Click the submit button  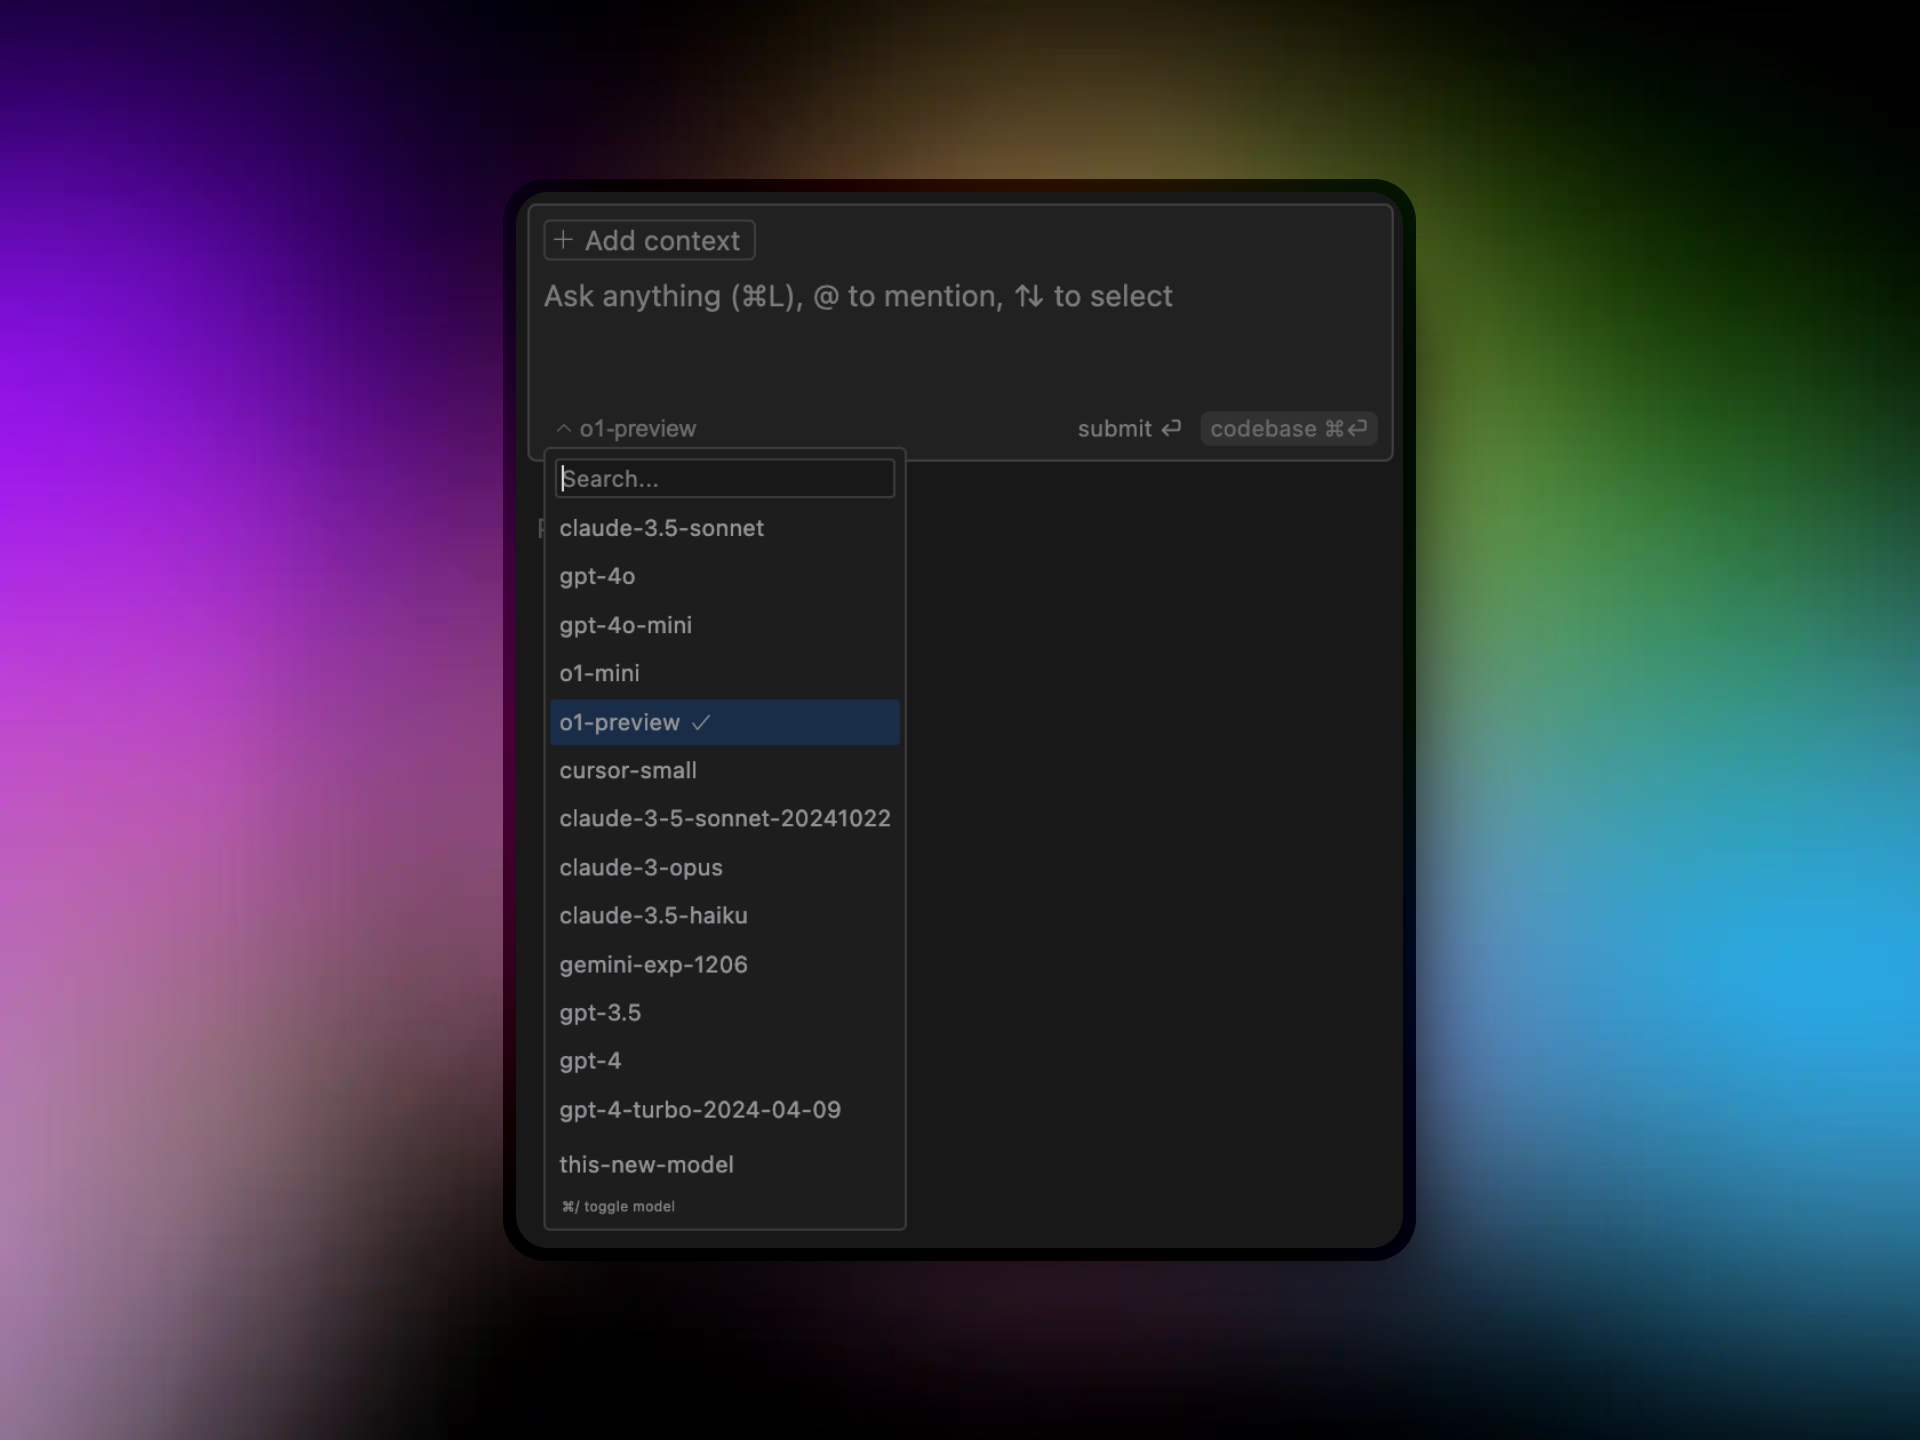coord(1129,429)
